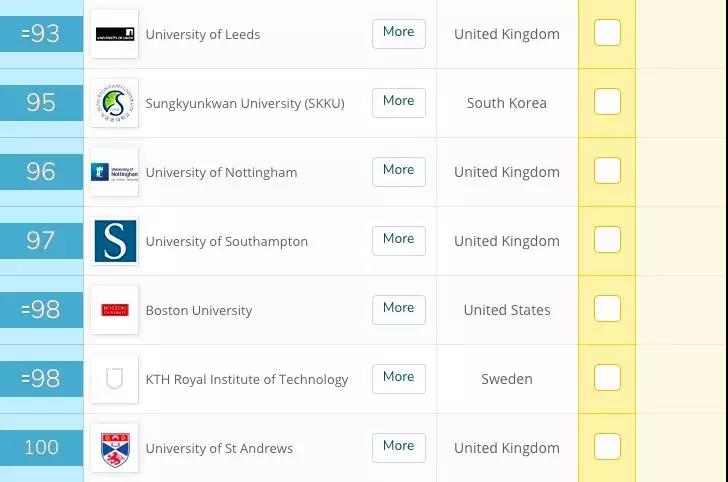Image resolution: width=728 pixels, height=482 pixels.
Task: Select the checkbox in the Southampton row
Action: tap(607, 240)
